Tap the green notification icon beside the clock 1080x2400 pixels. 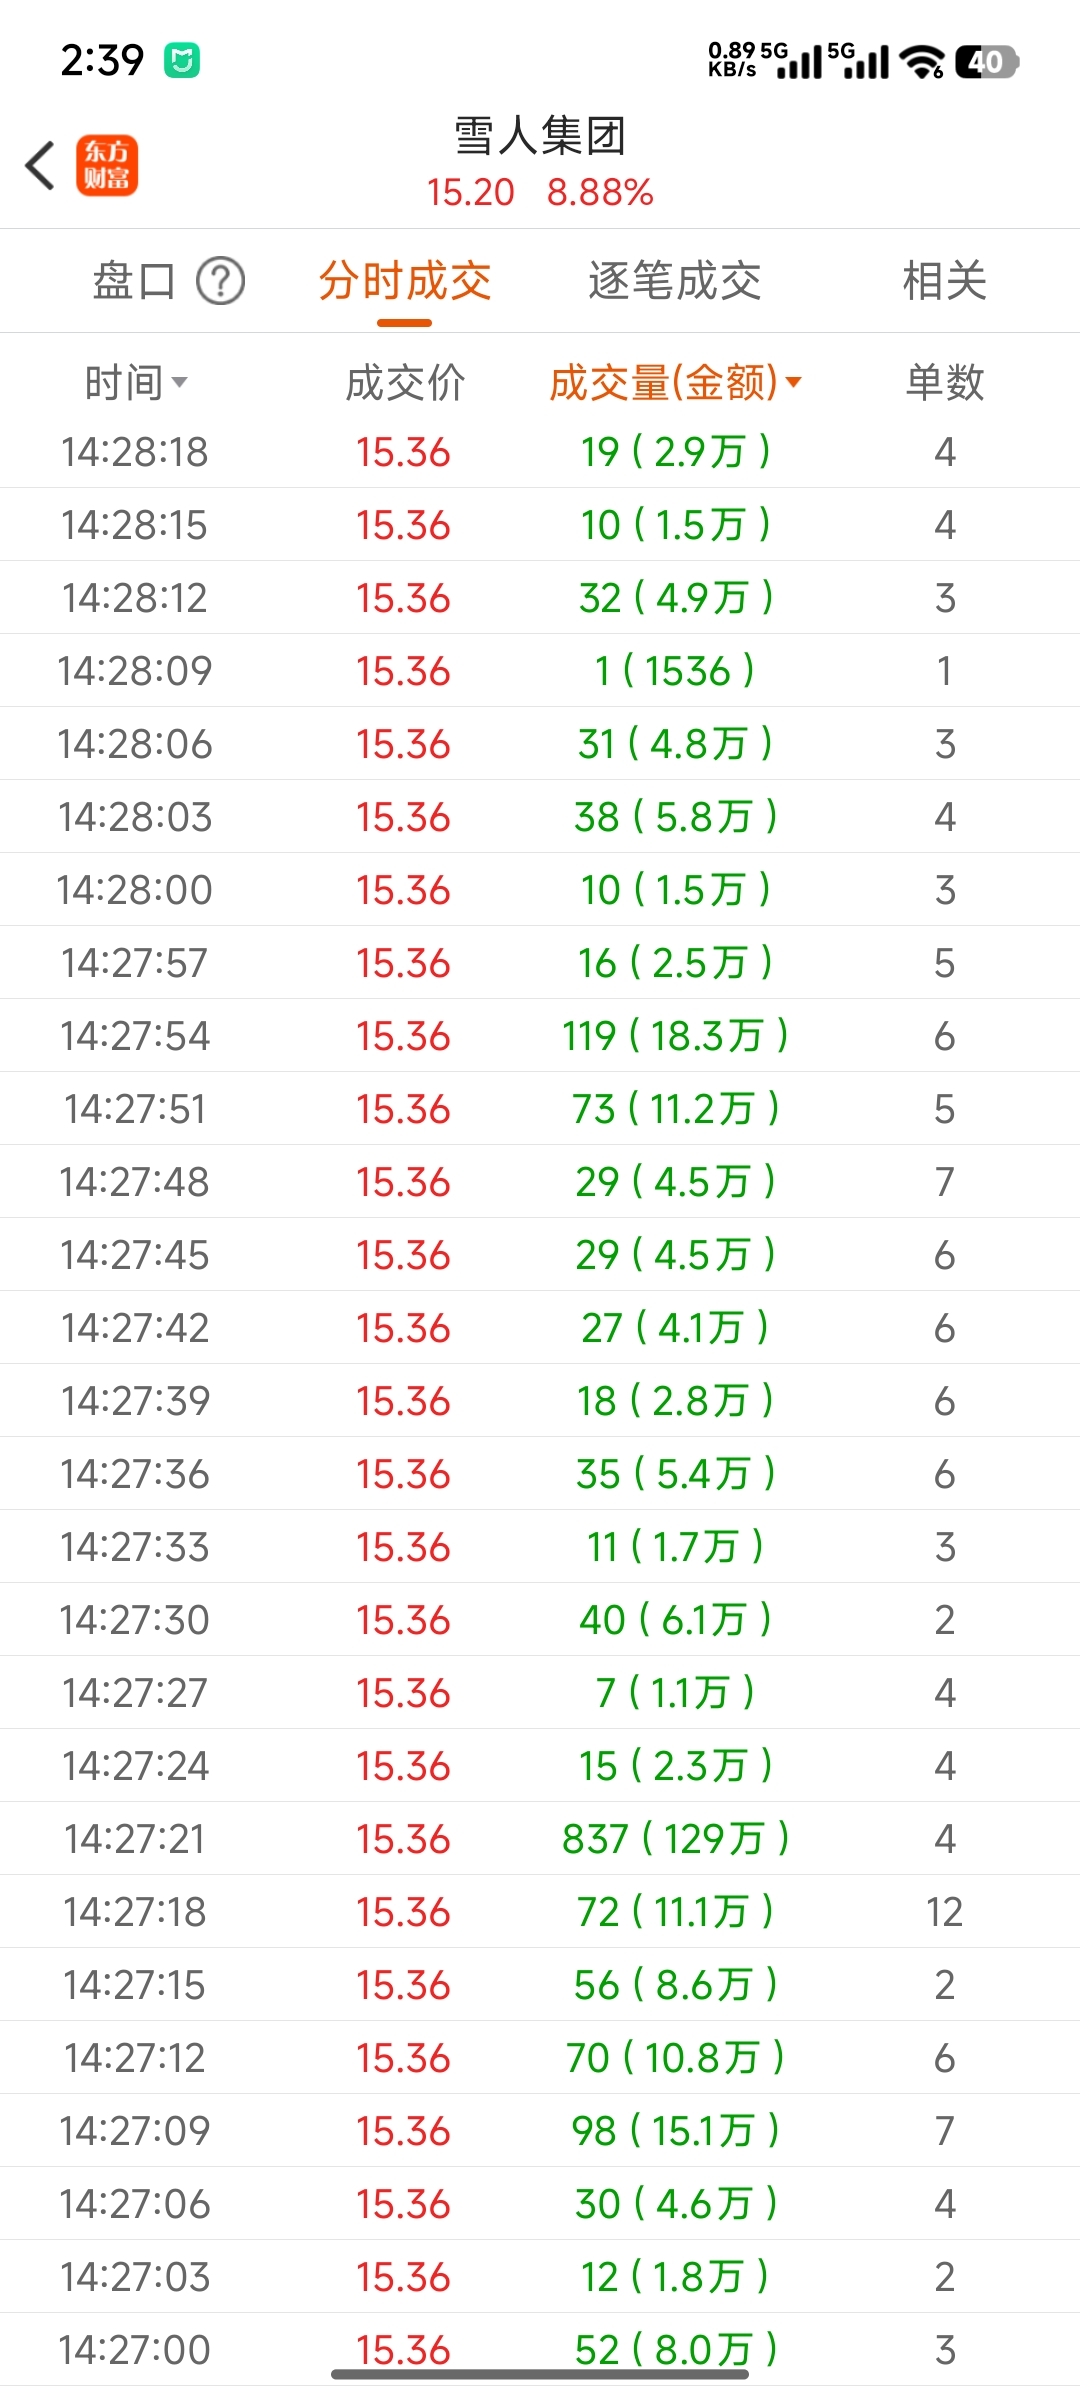click(x=182, y=61)
